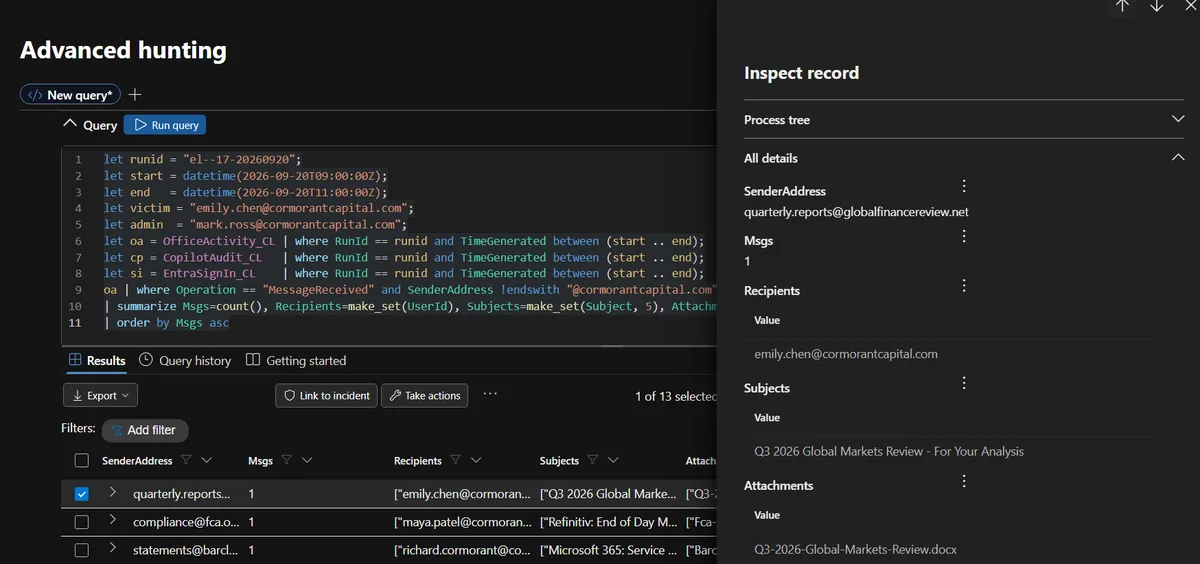
Task: Click the Microsoft 365: Service subject cell
Action: click(608, 550)
